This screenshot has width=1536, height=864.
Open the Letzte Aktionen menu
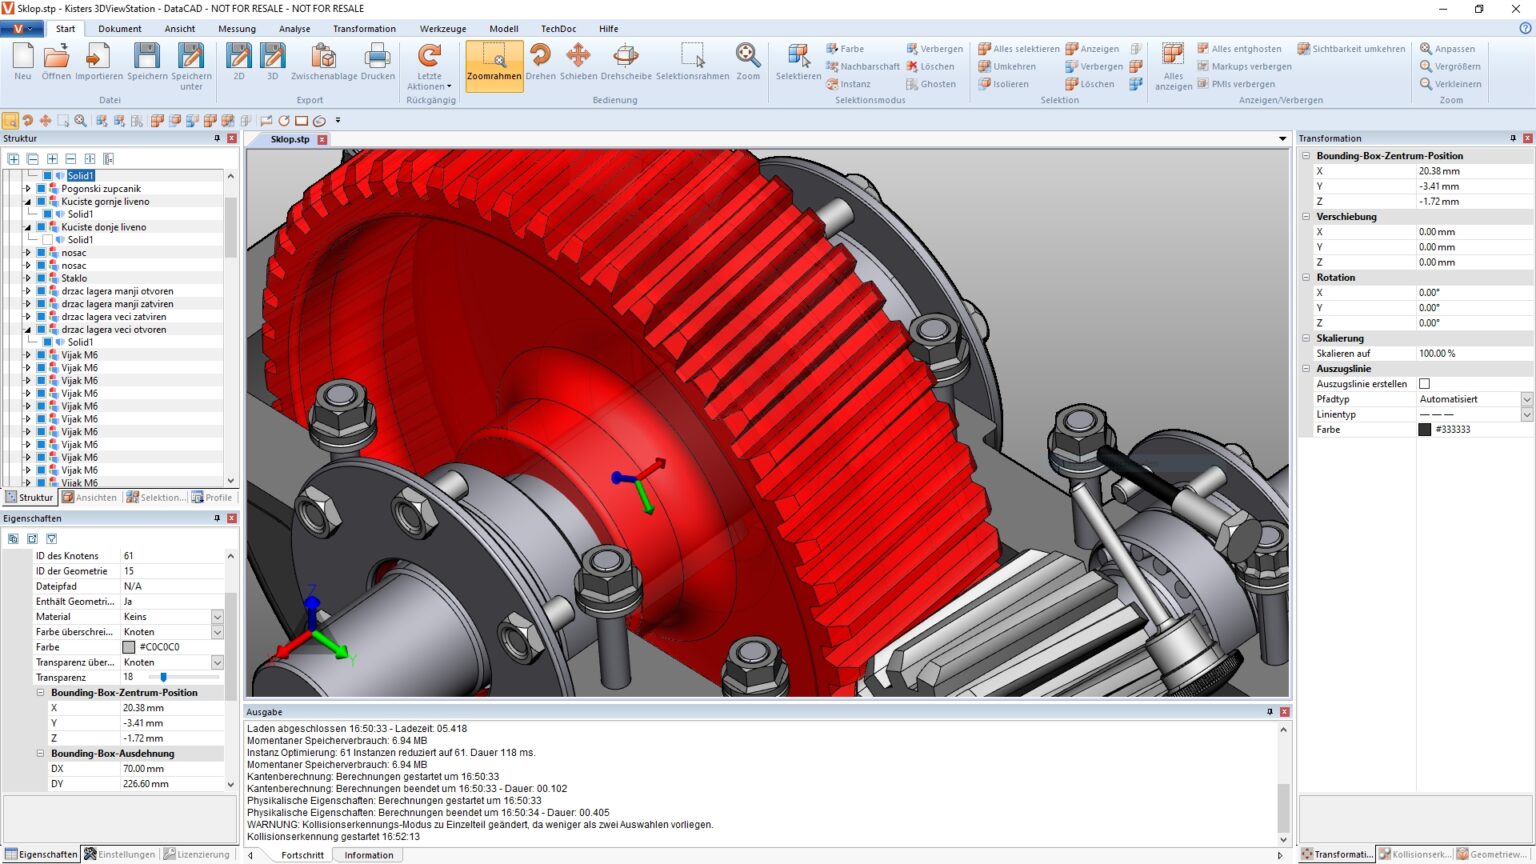[428, 72]
